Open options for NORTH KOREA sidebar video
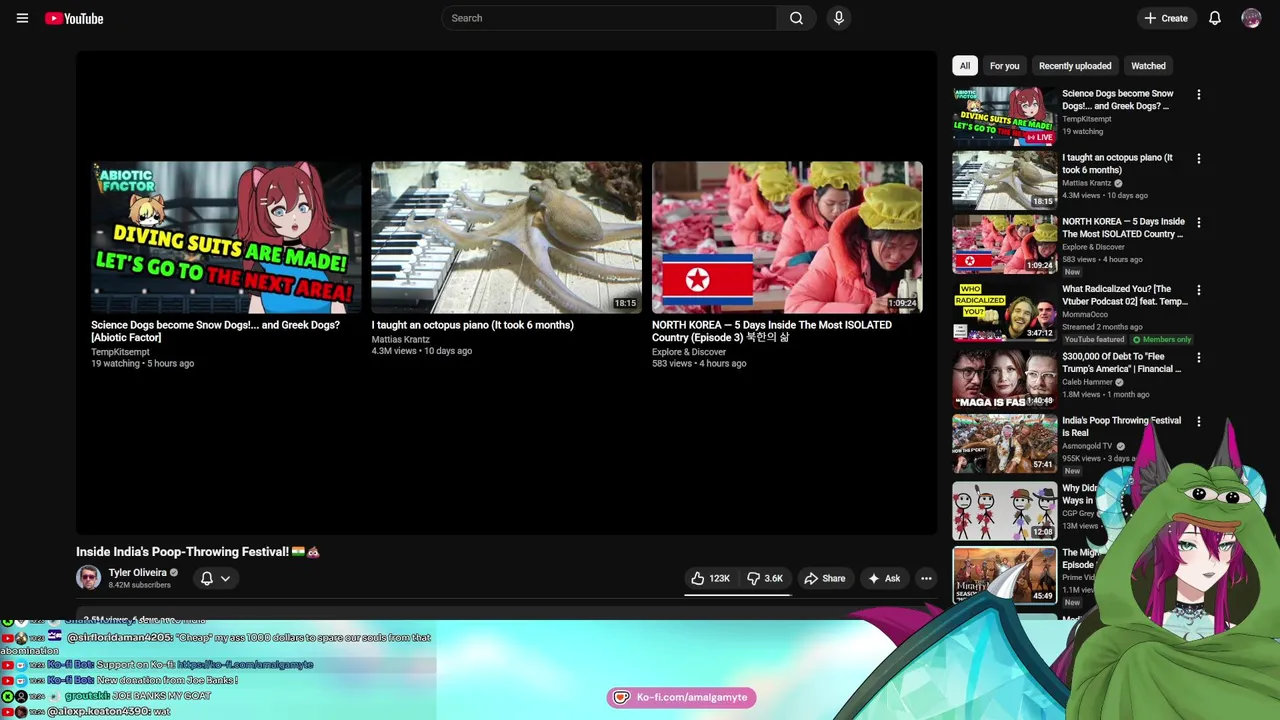Image resolution: width=1280 pixels, height=720 pixels. click(1199, 223)
